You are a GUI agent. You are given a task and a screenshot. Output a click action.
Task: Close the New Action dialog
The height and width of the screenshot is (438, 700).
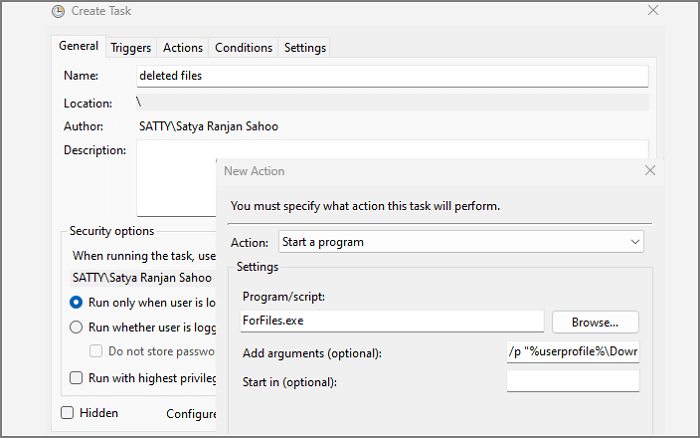click(650, 171)
